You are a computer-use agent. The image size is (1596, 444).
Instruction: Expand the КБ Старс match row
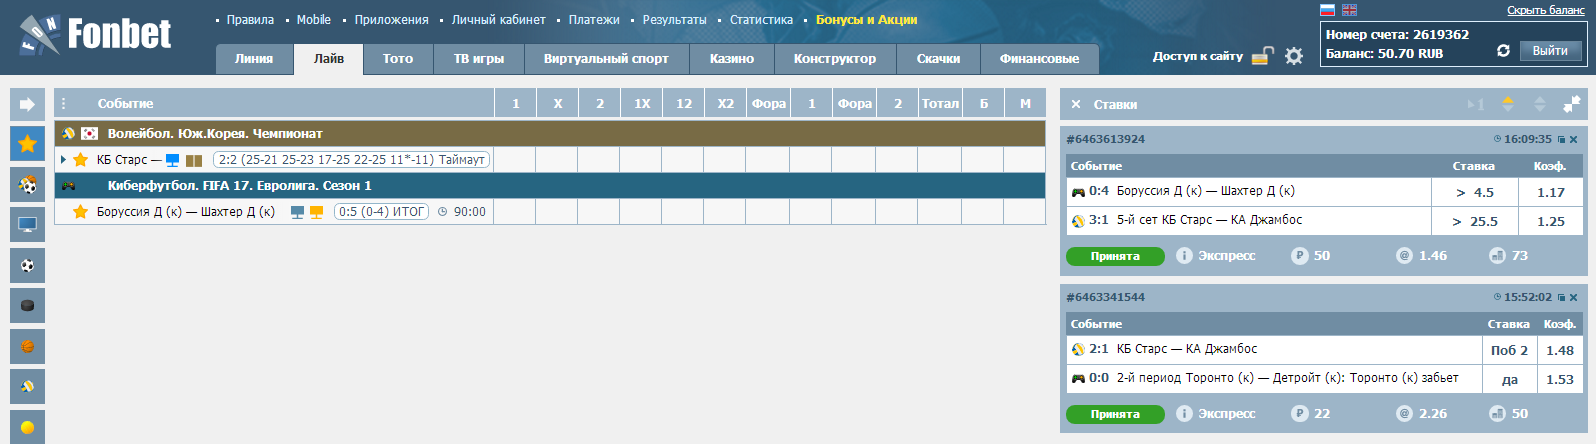pyautogui.click(x=63, y=160)
